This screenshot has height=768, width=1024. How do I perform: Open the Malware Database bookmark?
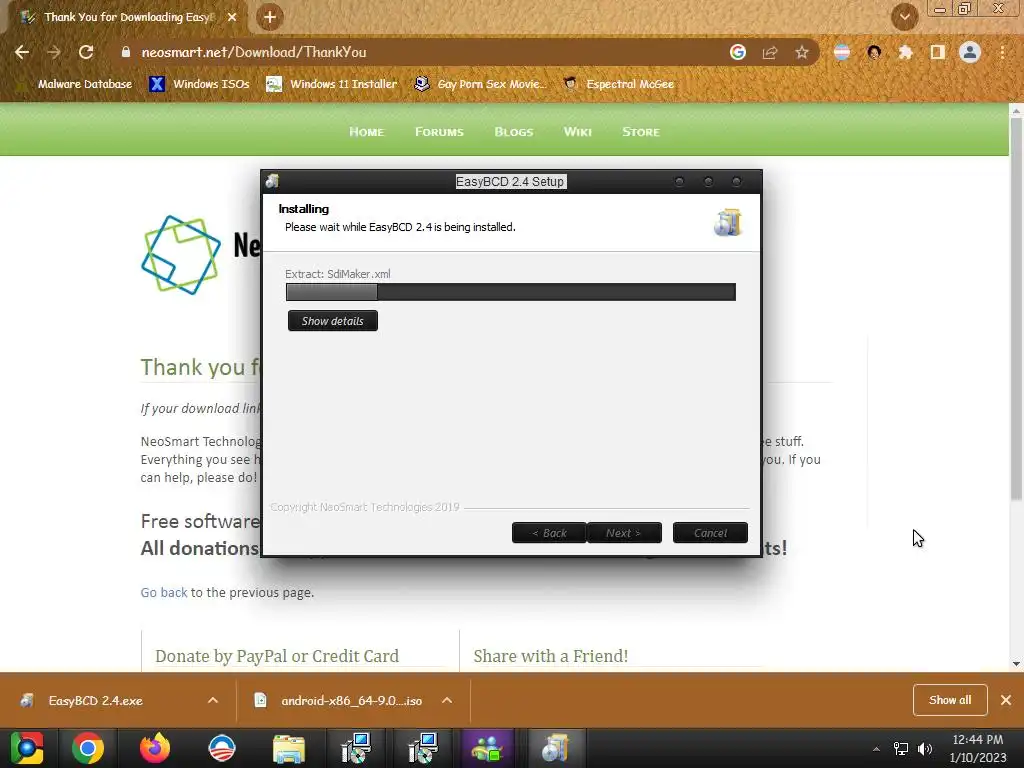(77, 84)
